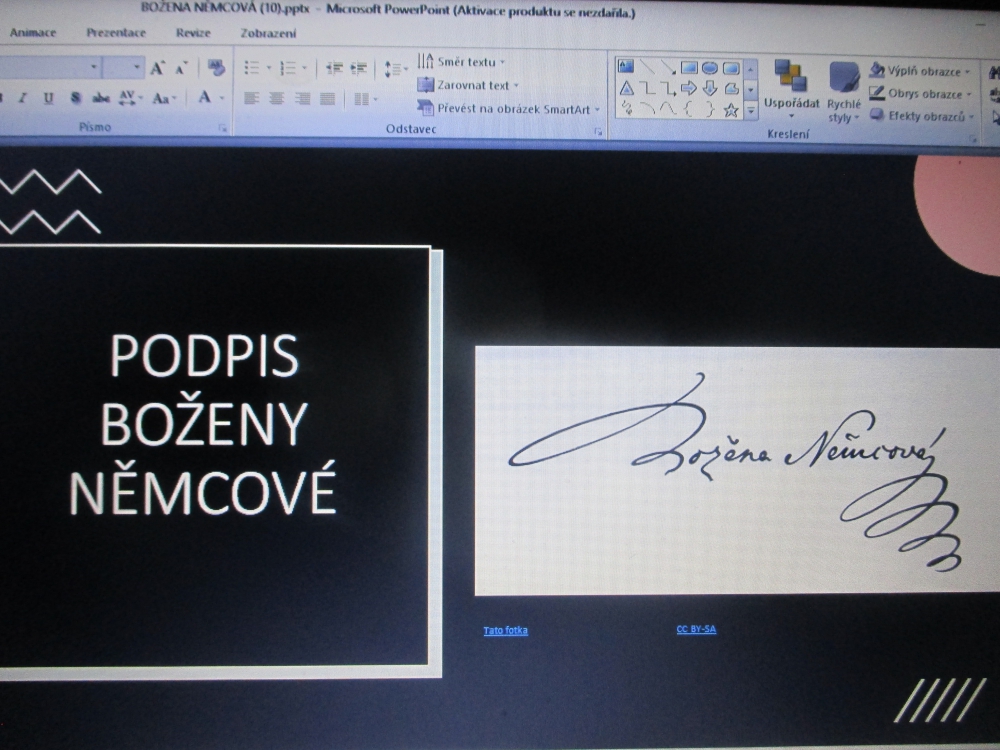Toggle underline formatting

click(x=48, y=98)
